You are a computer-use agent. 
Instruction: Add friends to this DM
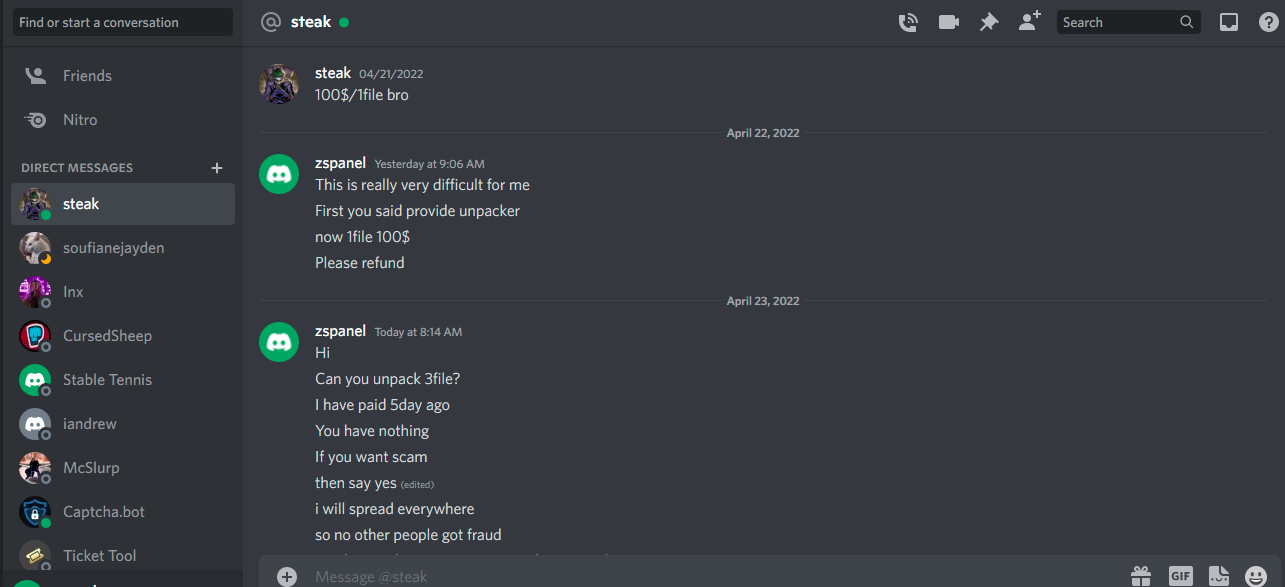tap(1029, 21)
